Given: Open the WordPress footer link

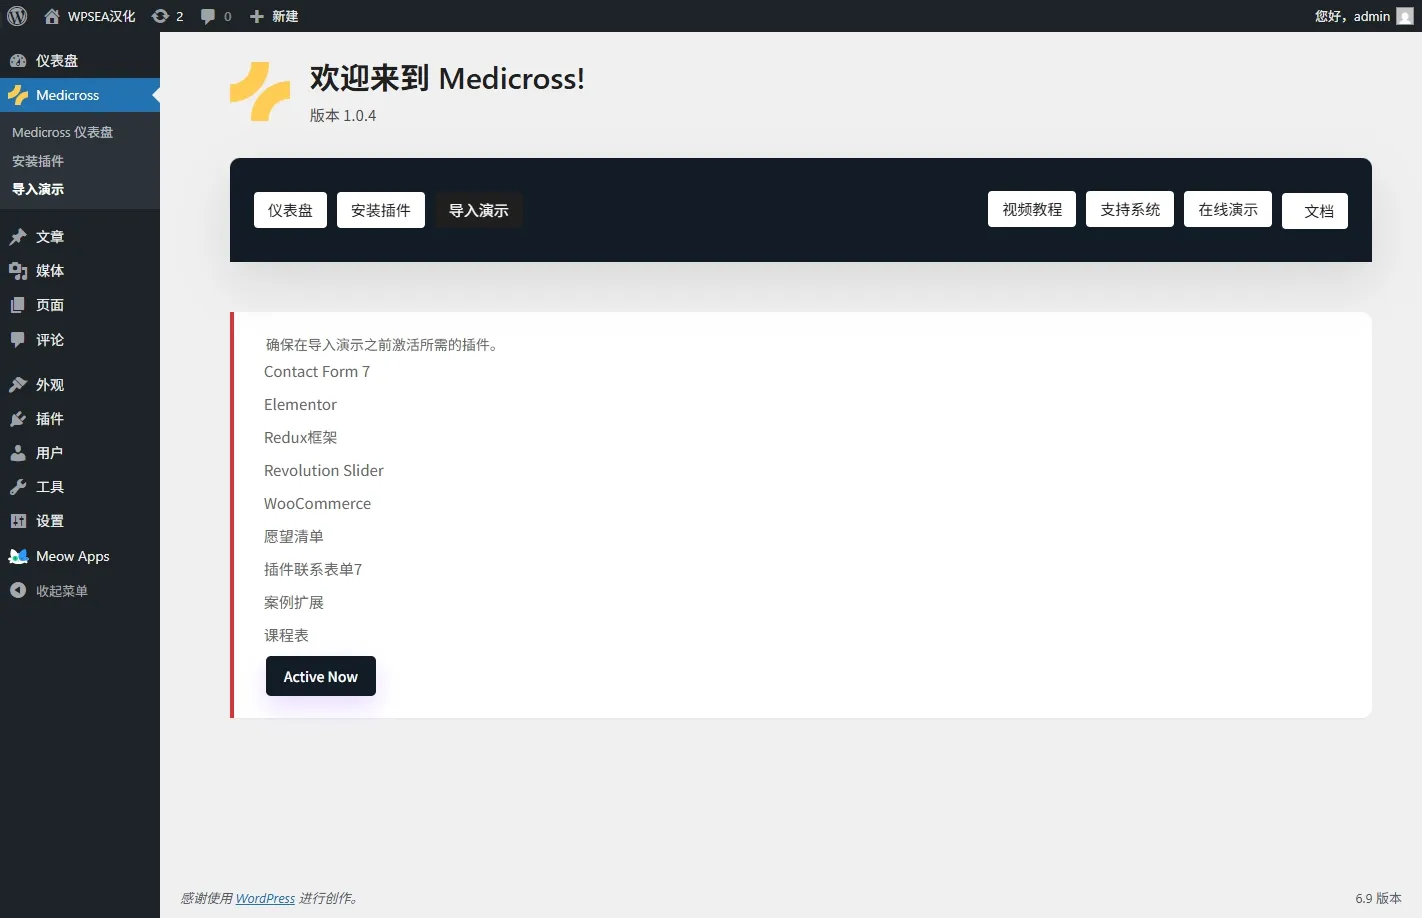Looking at the screenshot, I should coord(265,898).
